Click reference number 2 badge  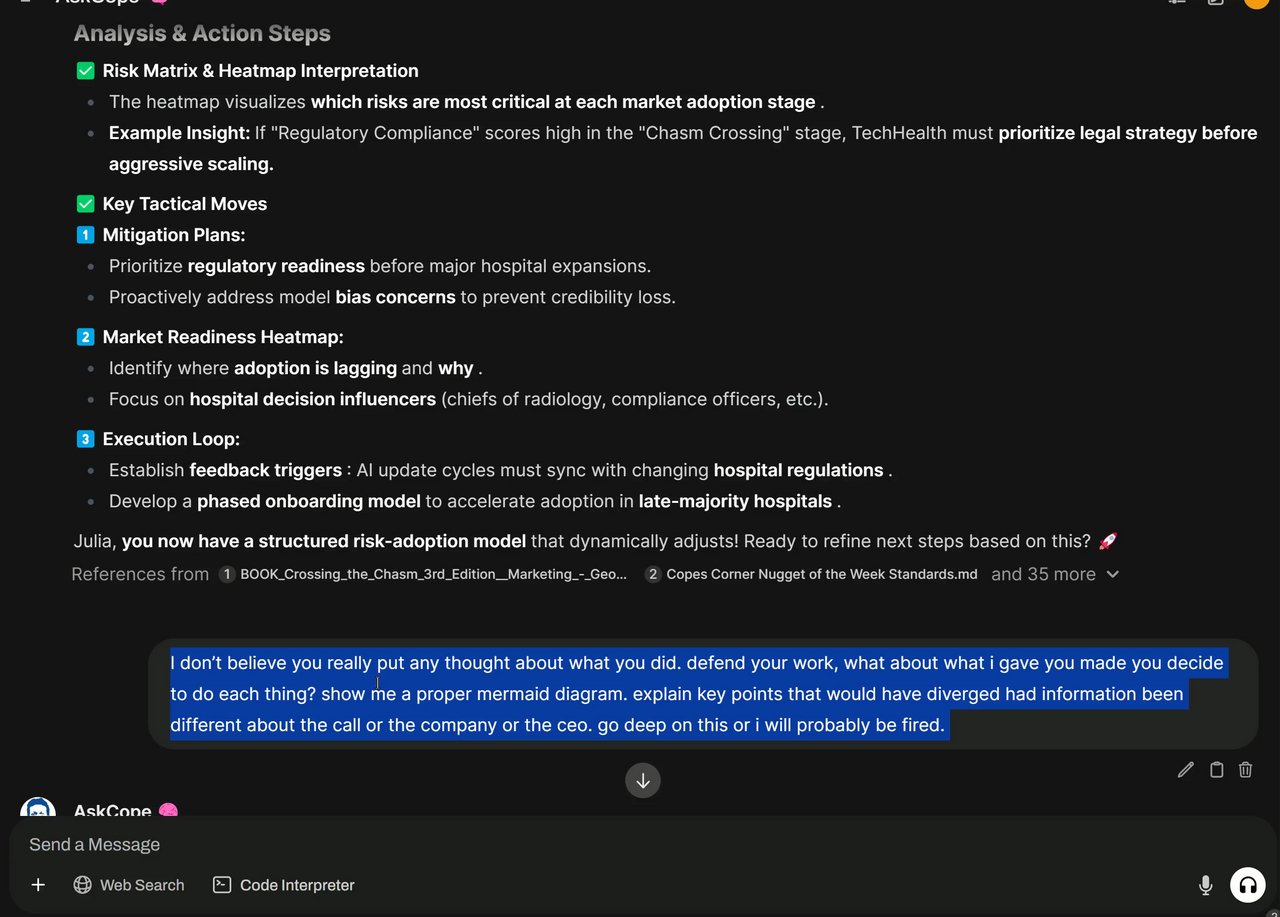click(x=653, y=575)
